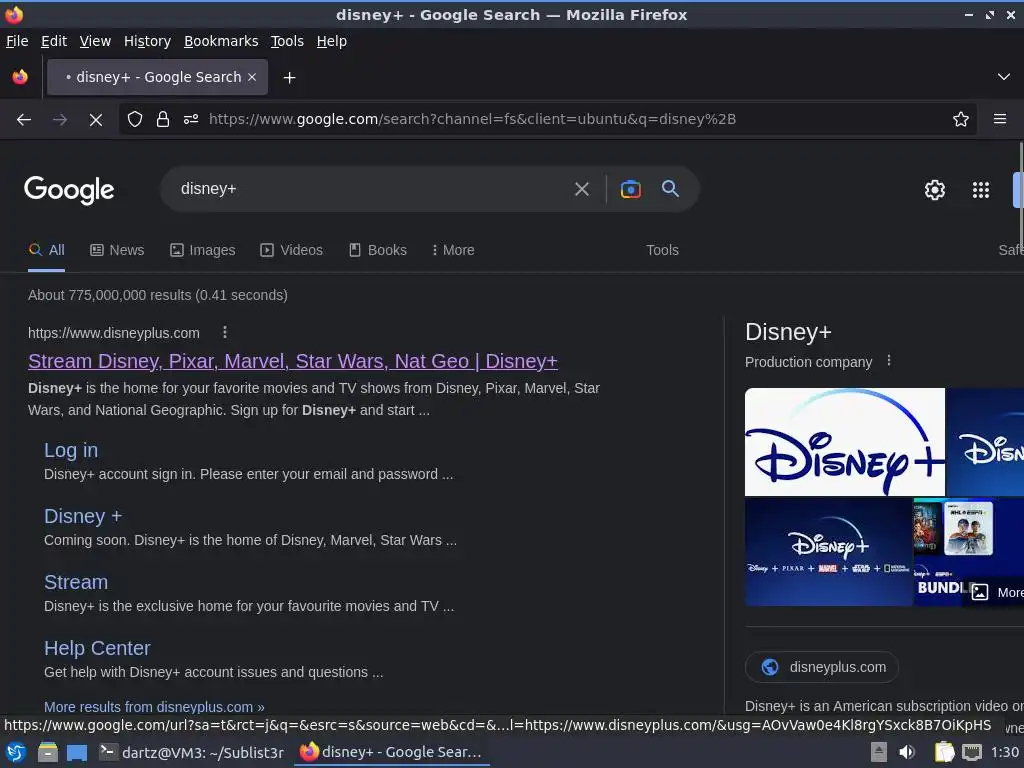Open the removable media tray icon
Screen dimensions: 1024x768
pyautogui.click(x=879, y=752)
